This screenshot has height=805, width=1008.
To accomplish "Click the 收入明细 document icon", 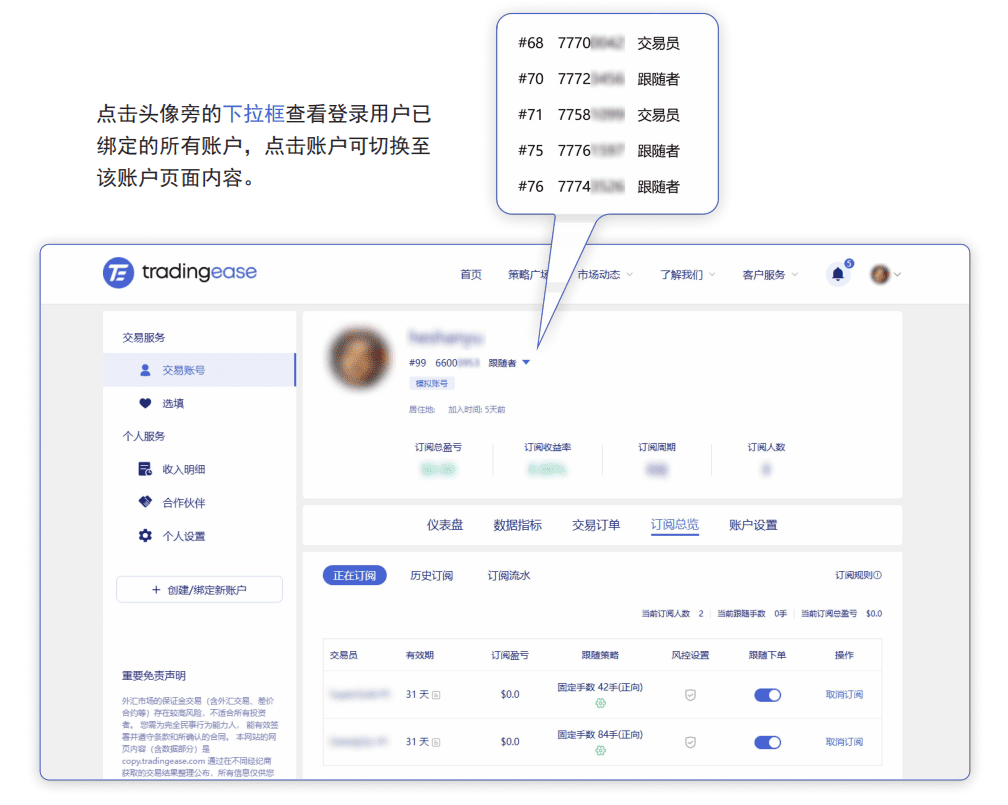I will pyautogui.click(x=145, y=469).
